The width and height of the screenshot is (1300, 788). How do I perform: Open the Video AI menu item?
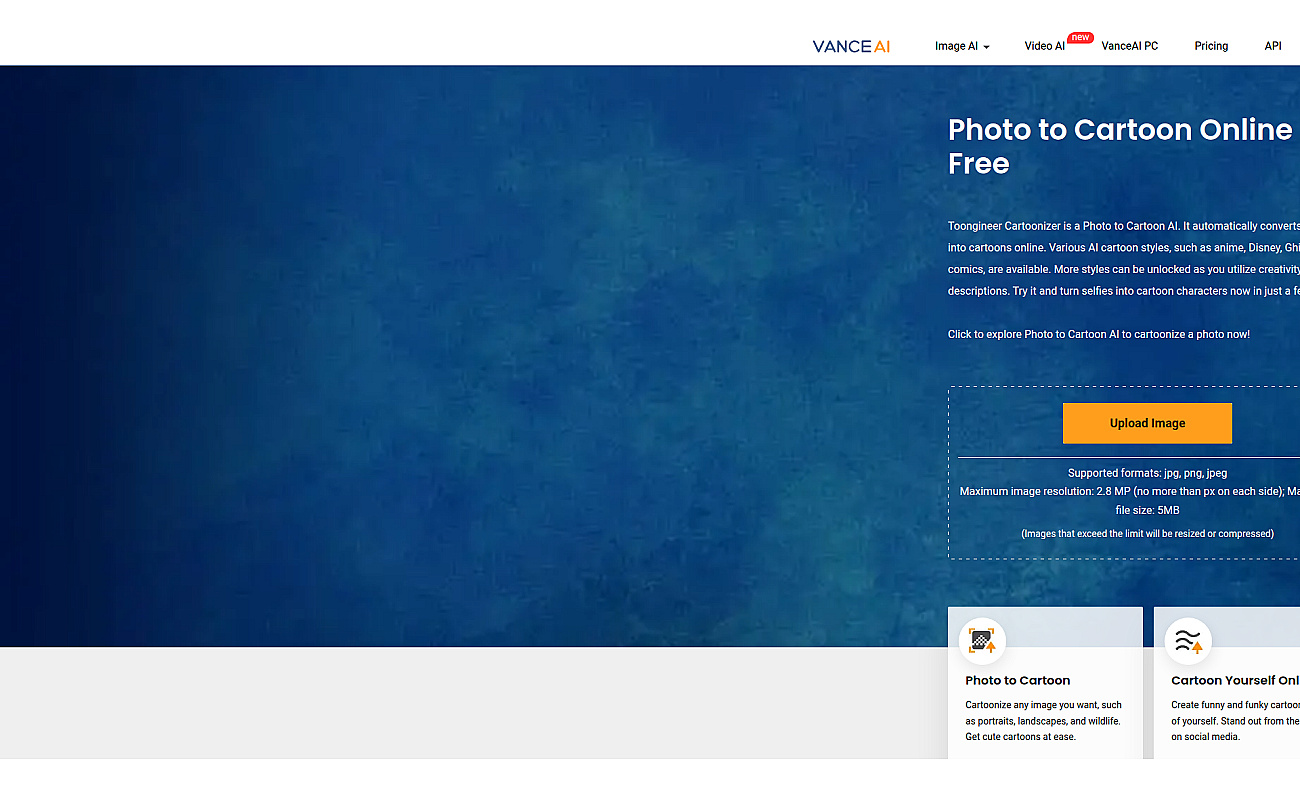coord(1044,46)
